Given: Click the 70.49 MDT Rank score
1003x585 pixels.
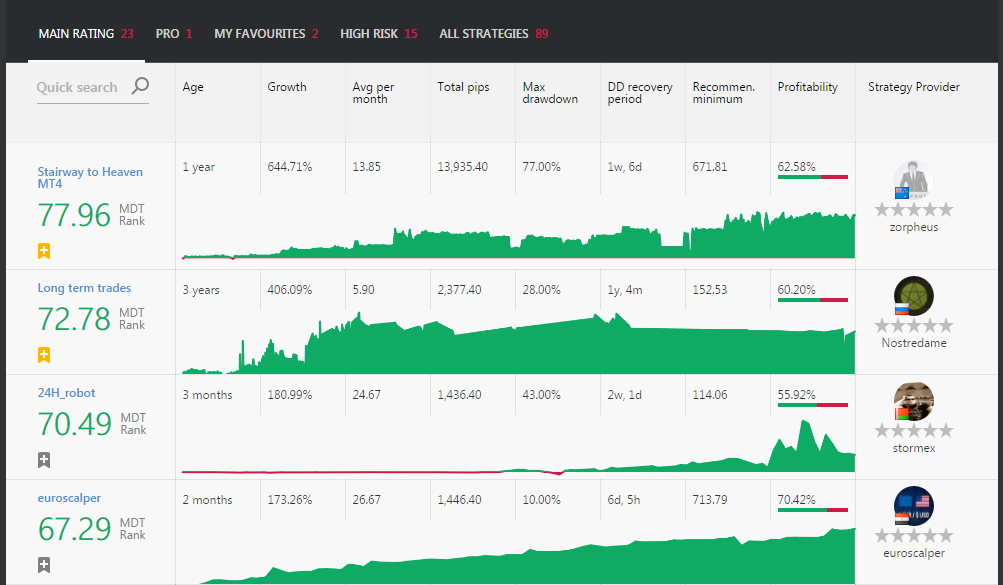Looking at the screenshot, I should (x=74, y=424).
